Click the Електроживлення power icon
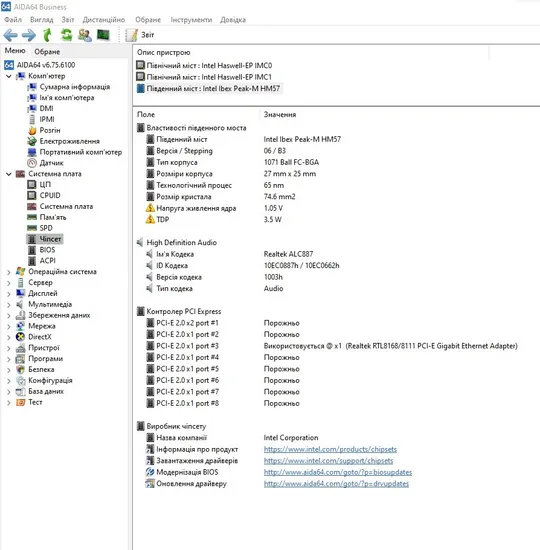Viewport: 540px width, 550px height. tap(32, 141)
